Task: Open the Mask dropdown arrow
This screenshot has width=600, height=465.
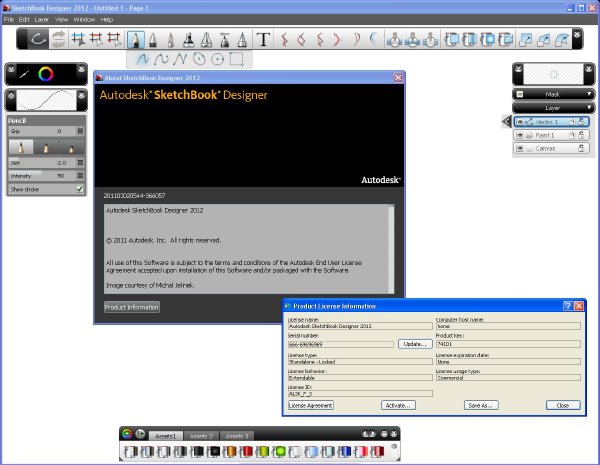Action: click(x=589, y=94)
